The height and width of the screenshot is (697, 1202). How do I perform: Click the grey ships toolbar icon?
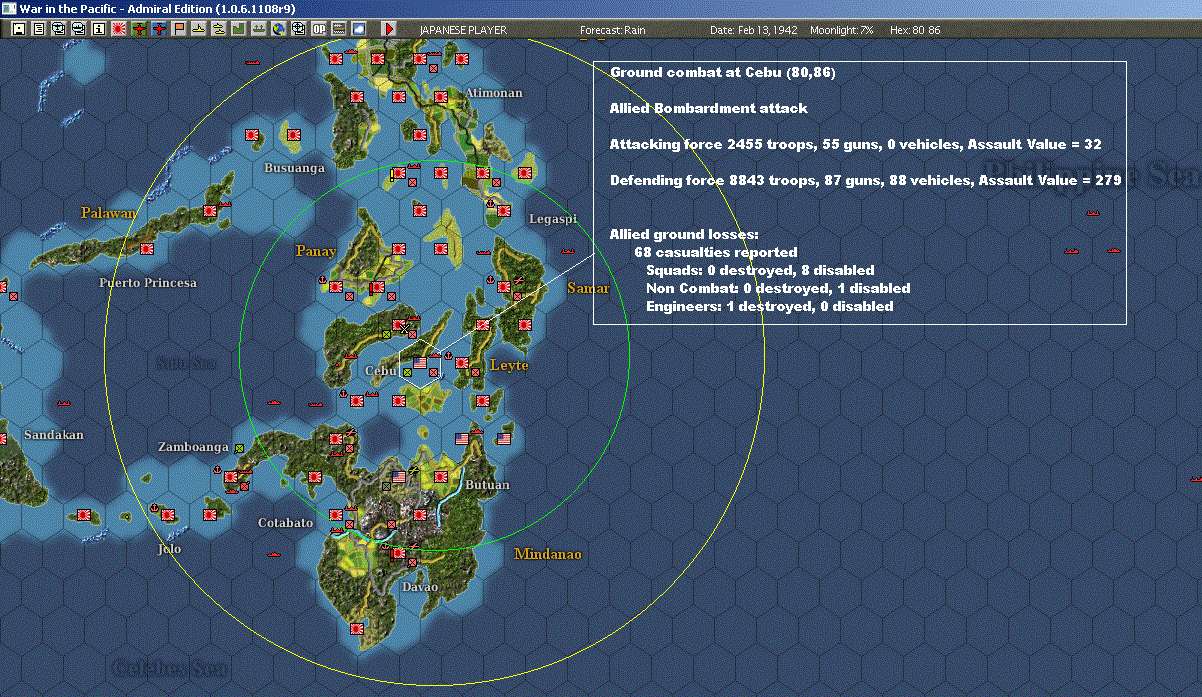pyautogui.click(x=258, y=29)
